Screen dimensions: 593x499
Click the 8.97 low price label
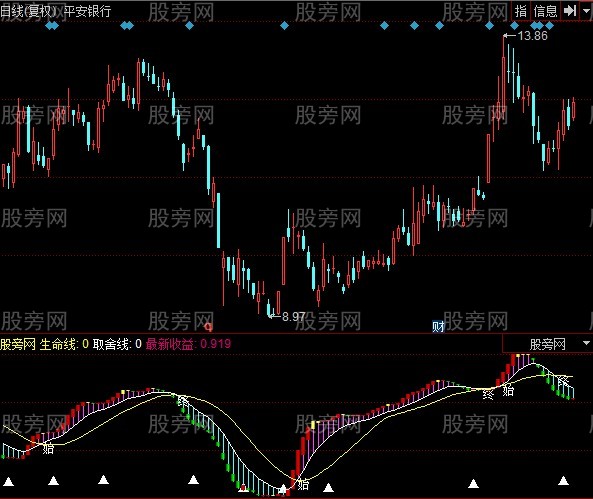(x=293, y=316)
